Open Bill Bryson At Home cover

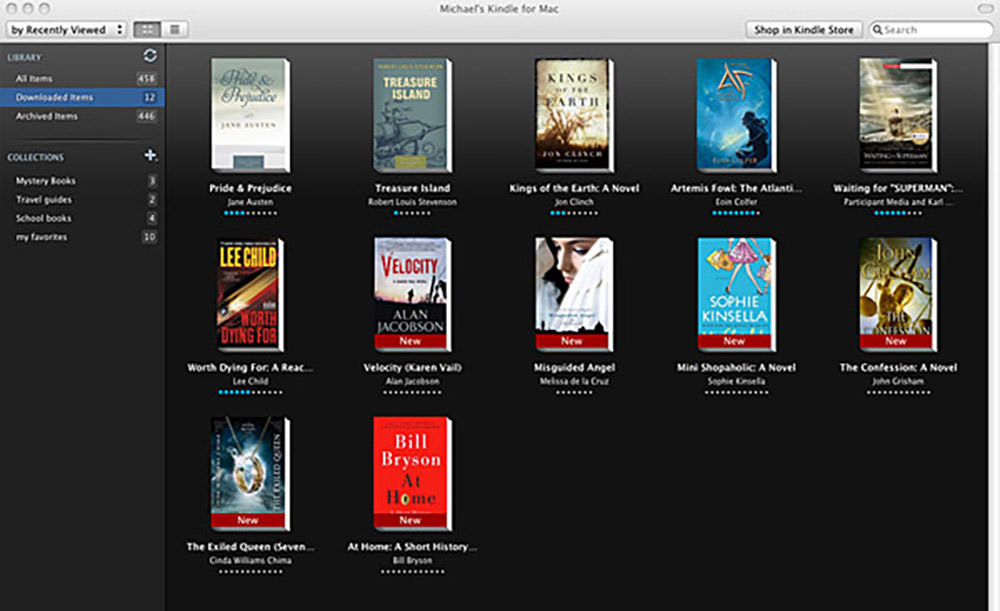(x=413, y=474)
